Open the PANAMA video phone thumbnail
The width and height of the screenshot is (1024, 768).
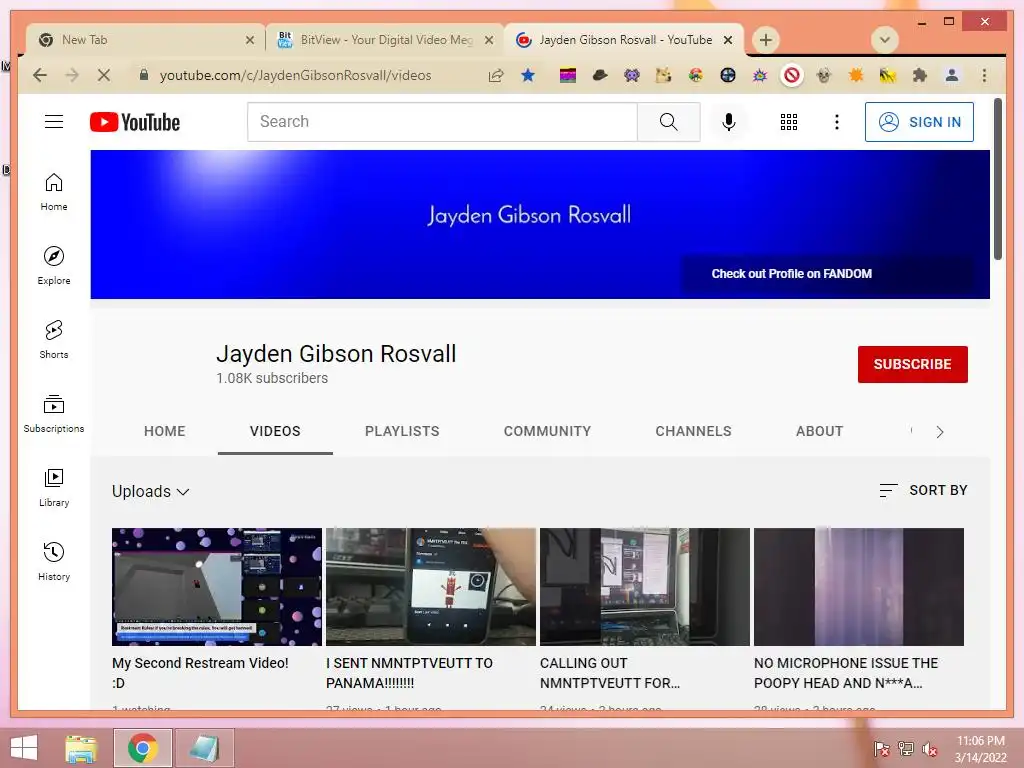(x=430, y=586)
